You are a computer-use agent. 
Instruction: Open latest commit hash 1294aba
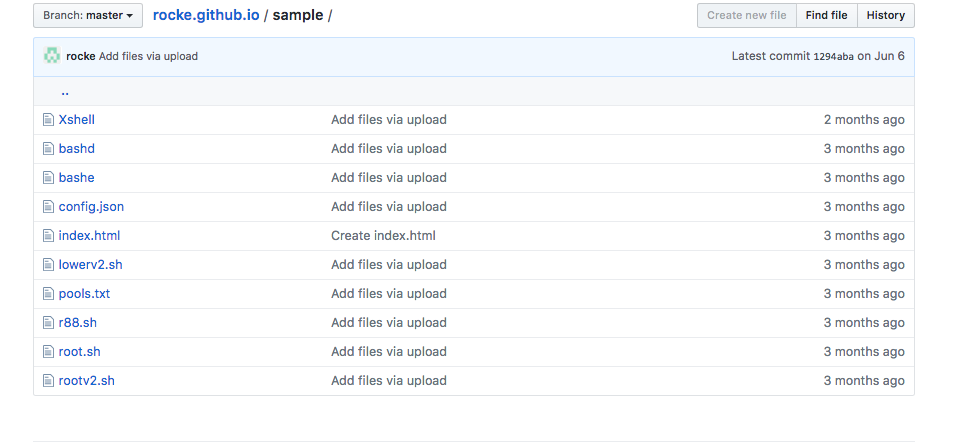click(833, 57)
